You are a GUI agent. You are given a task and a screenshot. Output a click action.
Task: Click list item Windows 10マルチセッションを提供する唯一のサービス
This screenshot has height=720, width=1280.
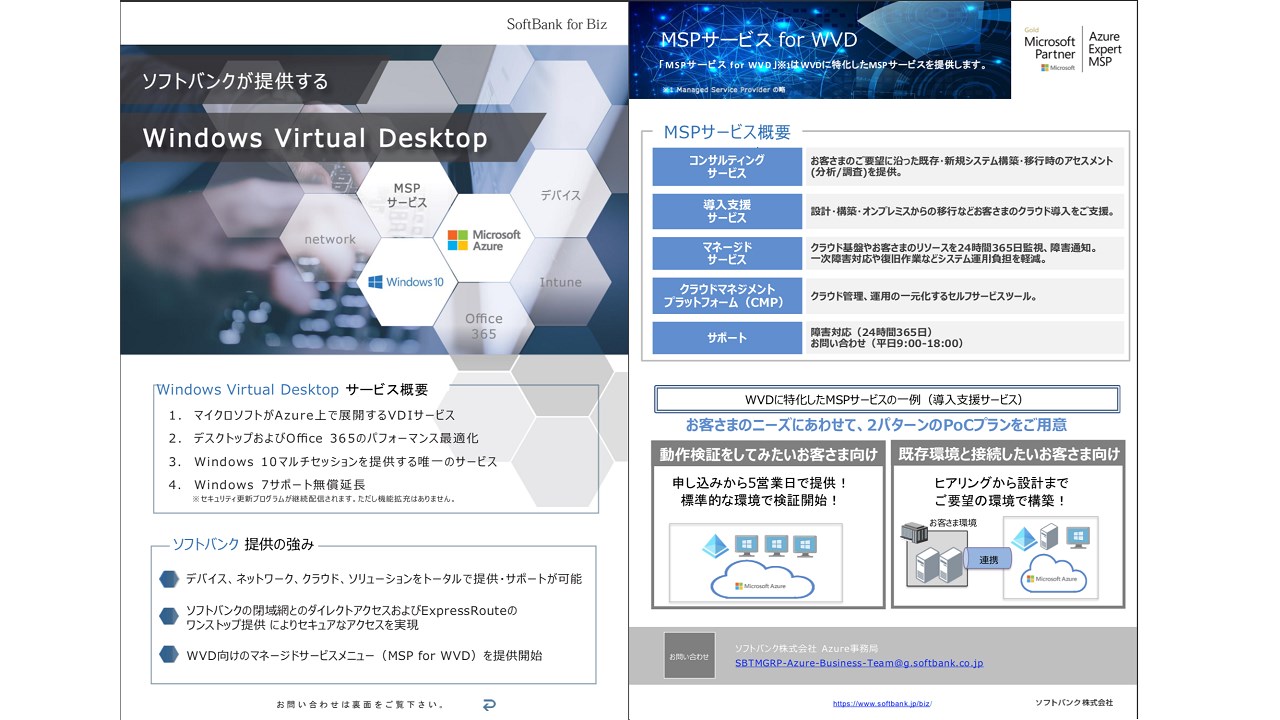coord(345,462)
